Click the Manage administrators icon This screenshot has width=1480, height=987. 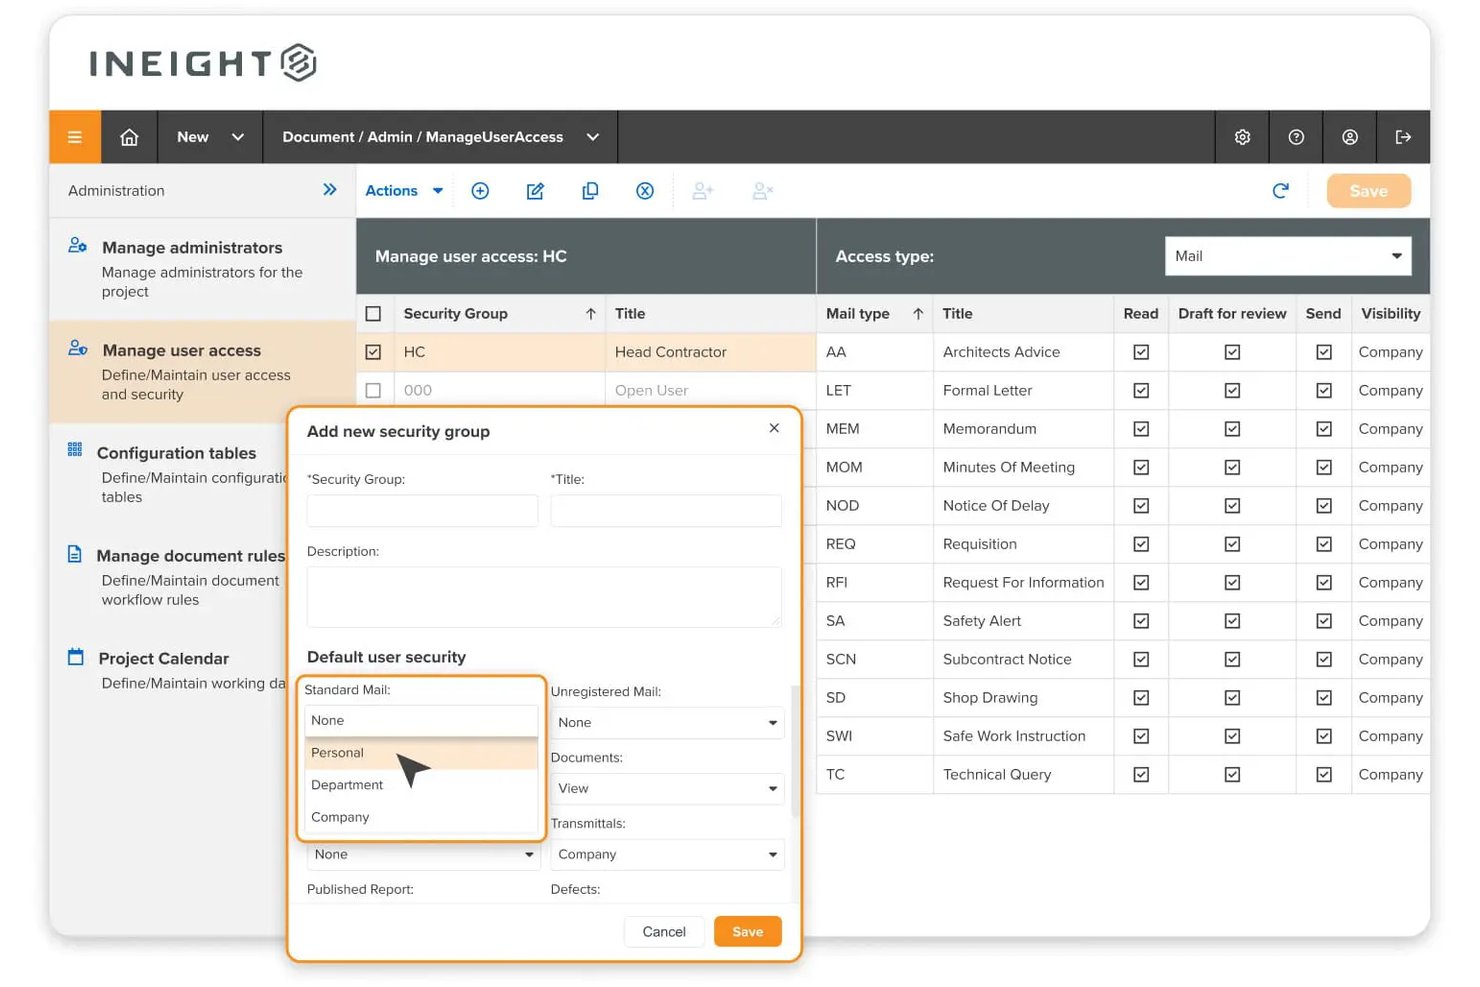[77, 246]
